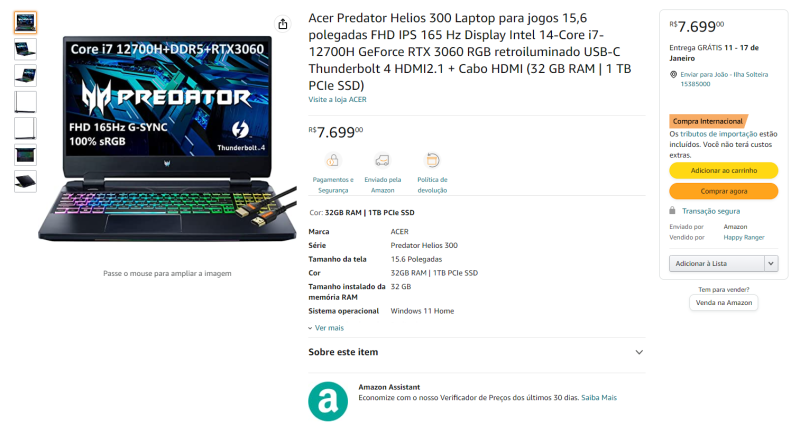Screen dimensions: 800x425
Task: Click the location pin delivery icon
Action: pos(673,74)
